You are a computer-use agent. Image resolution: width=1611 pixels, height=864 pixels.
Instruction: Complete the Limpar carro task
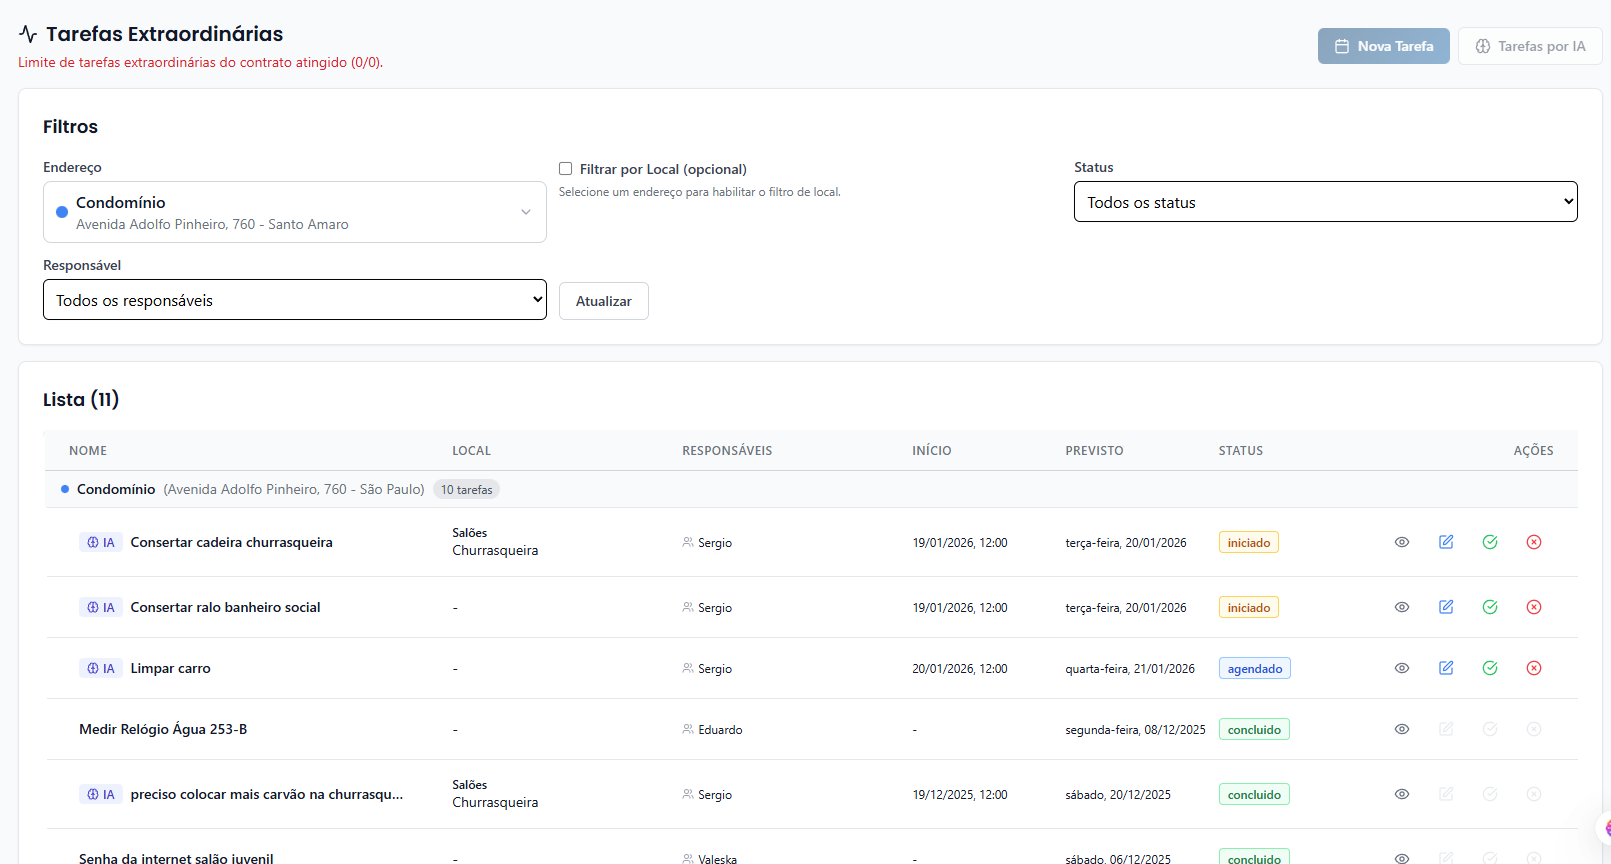coord(1490,668)
